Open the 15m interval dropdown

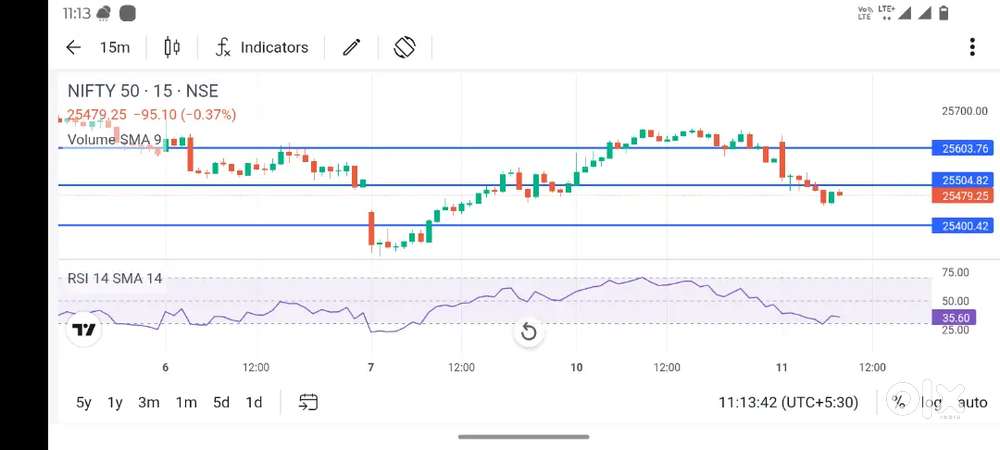tap(114, 47)
